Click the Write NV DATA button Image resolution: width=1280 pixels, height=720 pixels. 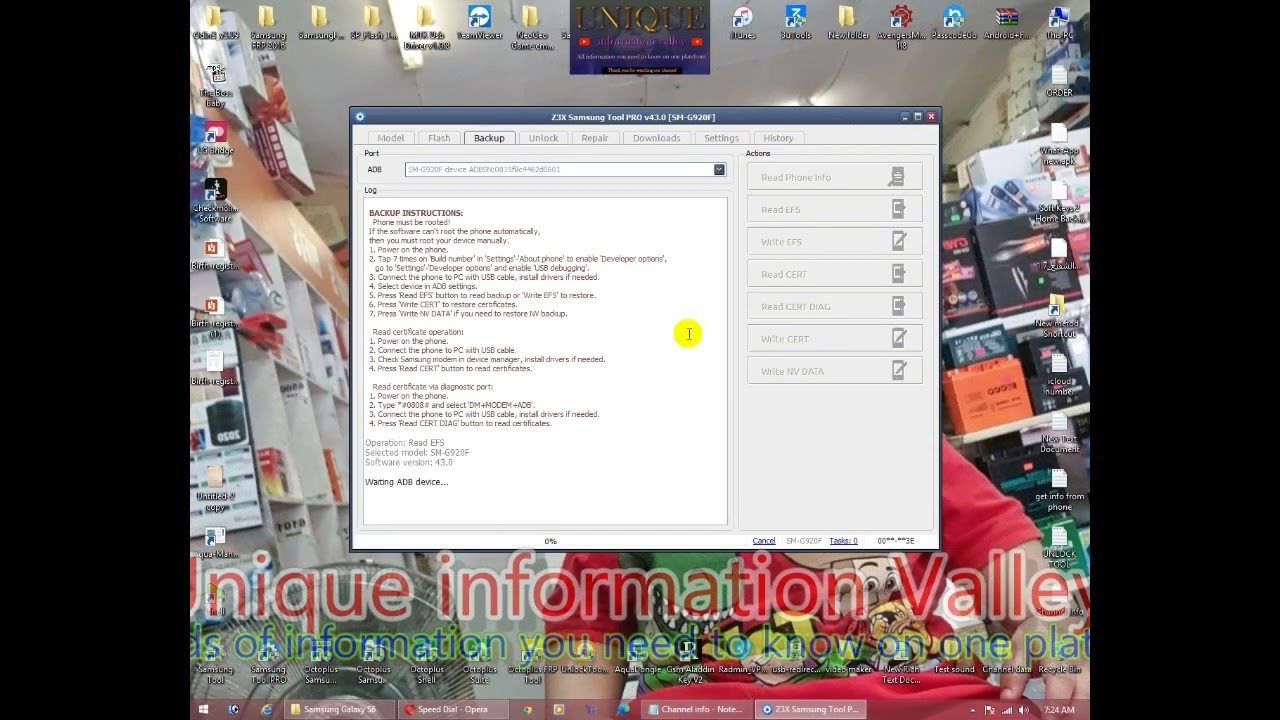point(834,371)
